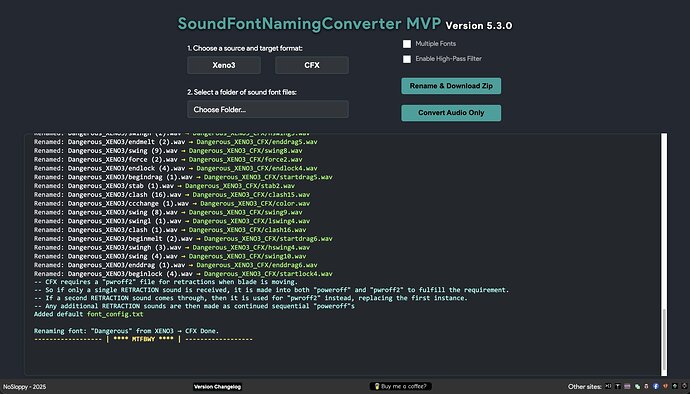Toggle Enable High-Pass Filter checkbox
The width and height of the screenshot is (690, 394).
pos(407,59)
